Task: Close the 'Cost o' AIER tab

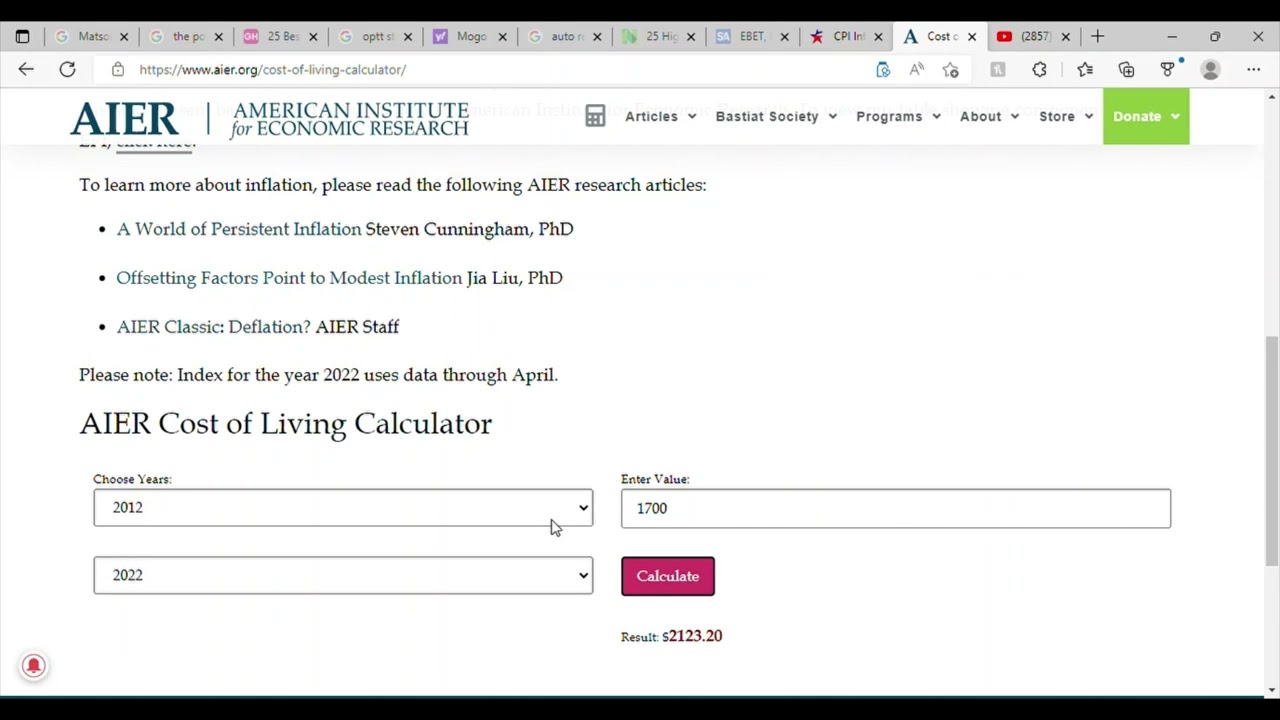Action: click(972, 37)
